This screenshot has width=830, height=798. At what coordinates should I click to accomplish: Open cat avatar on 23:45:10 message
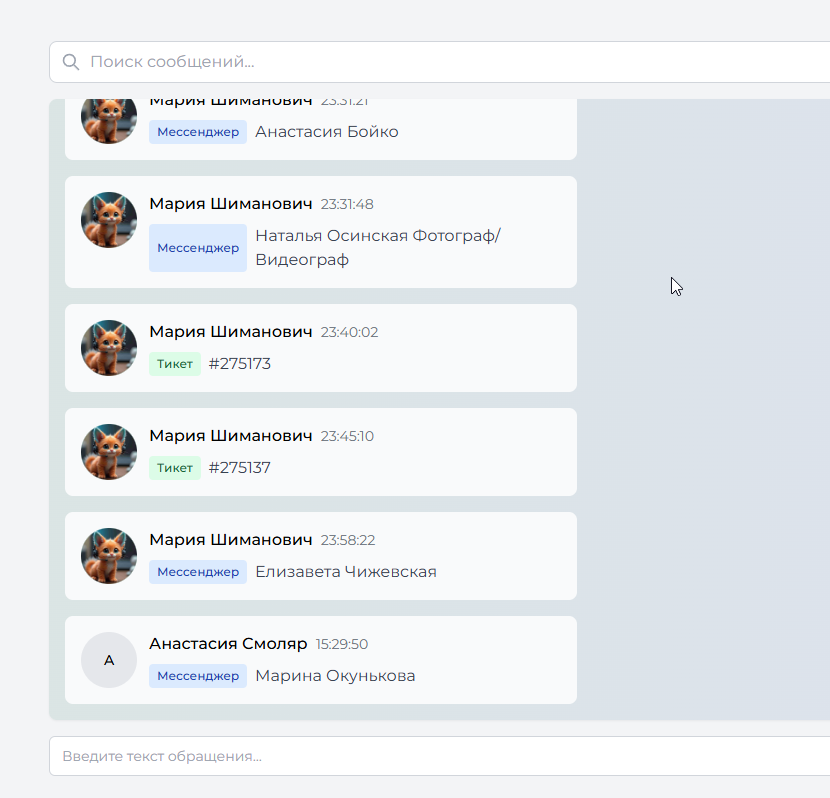pos(109,452)
